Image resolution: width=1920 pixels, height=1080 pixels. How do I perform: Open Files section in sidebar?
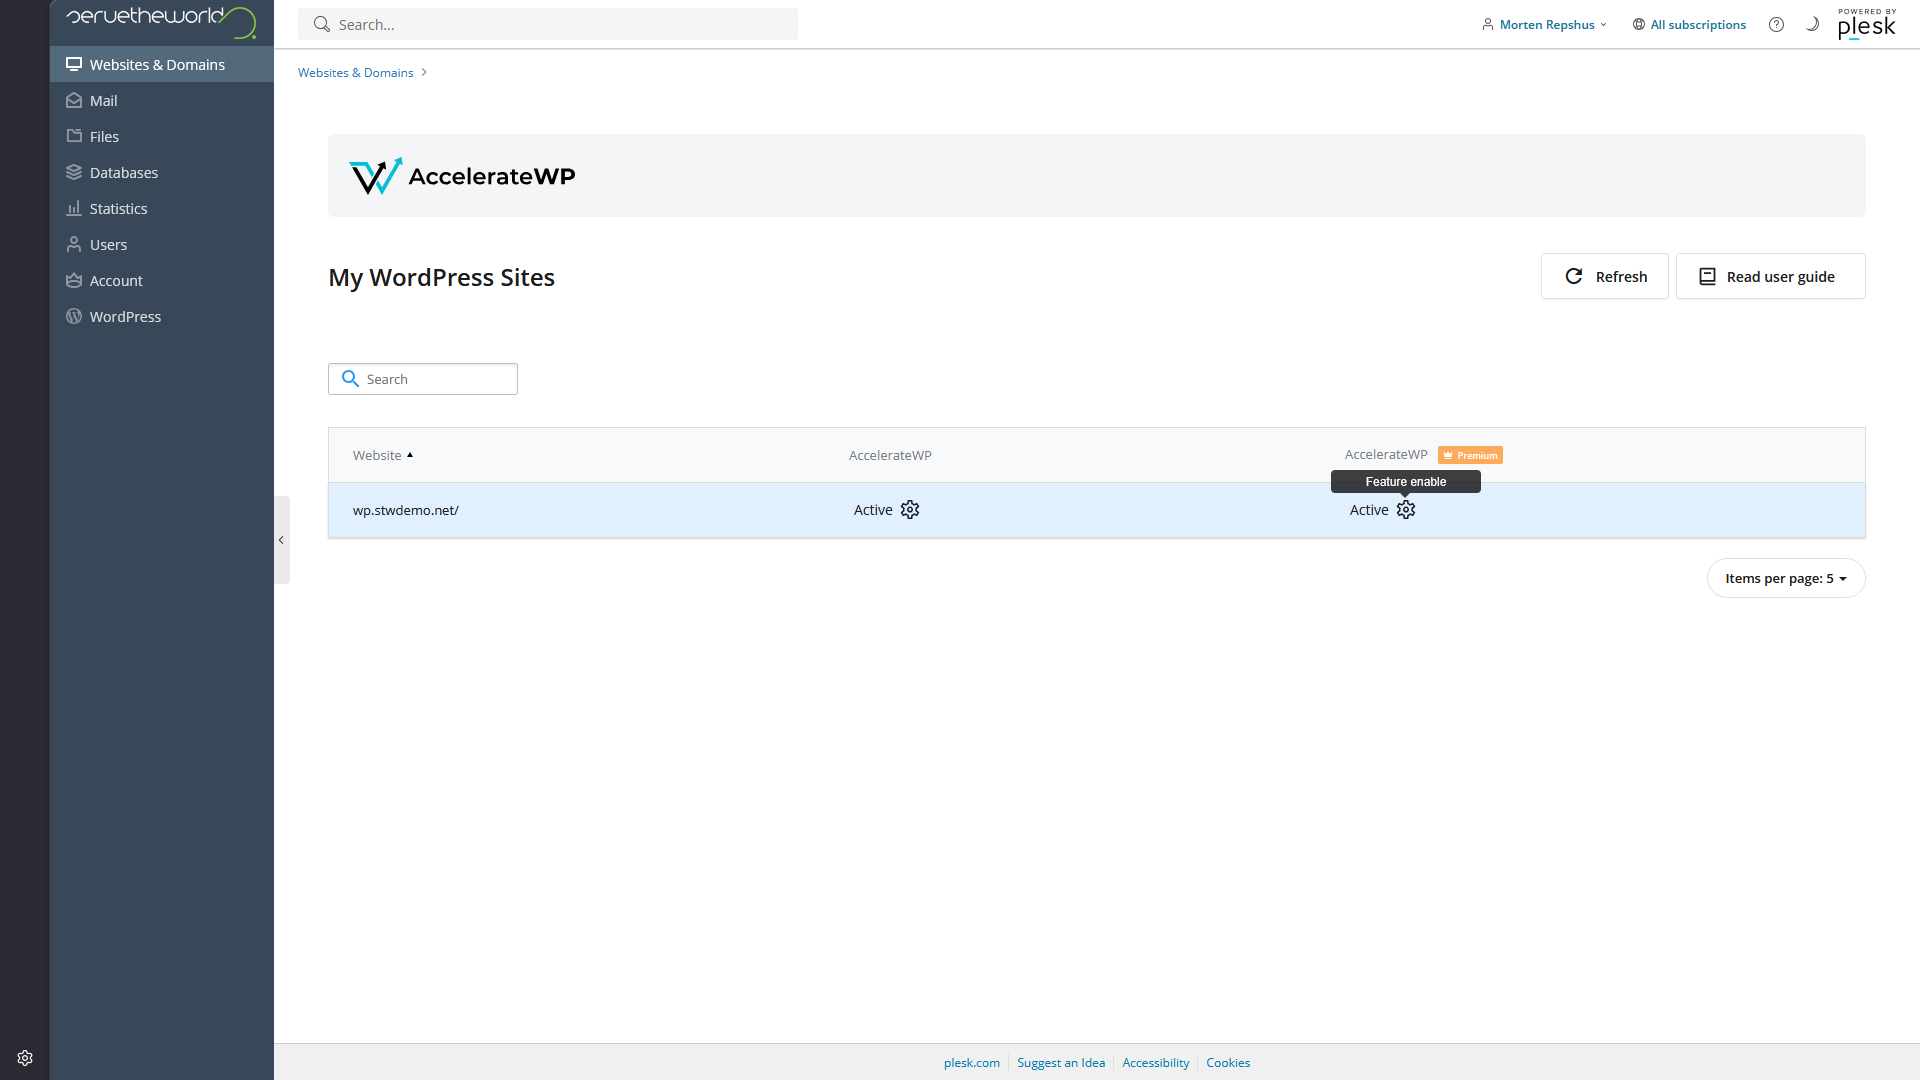[x=161, y=136]
